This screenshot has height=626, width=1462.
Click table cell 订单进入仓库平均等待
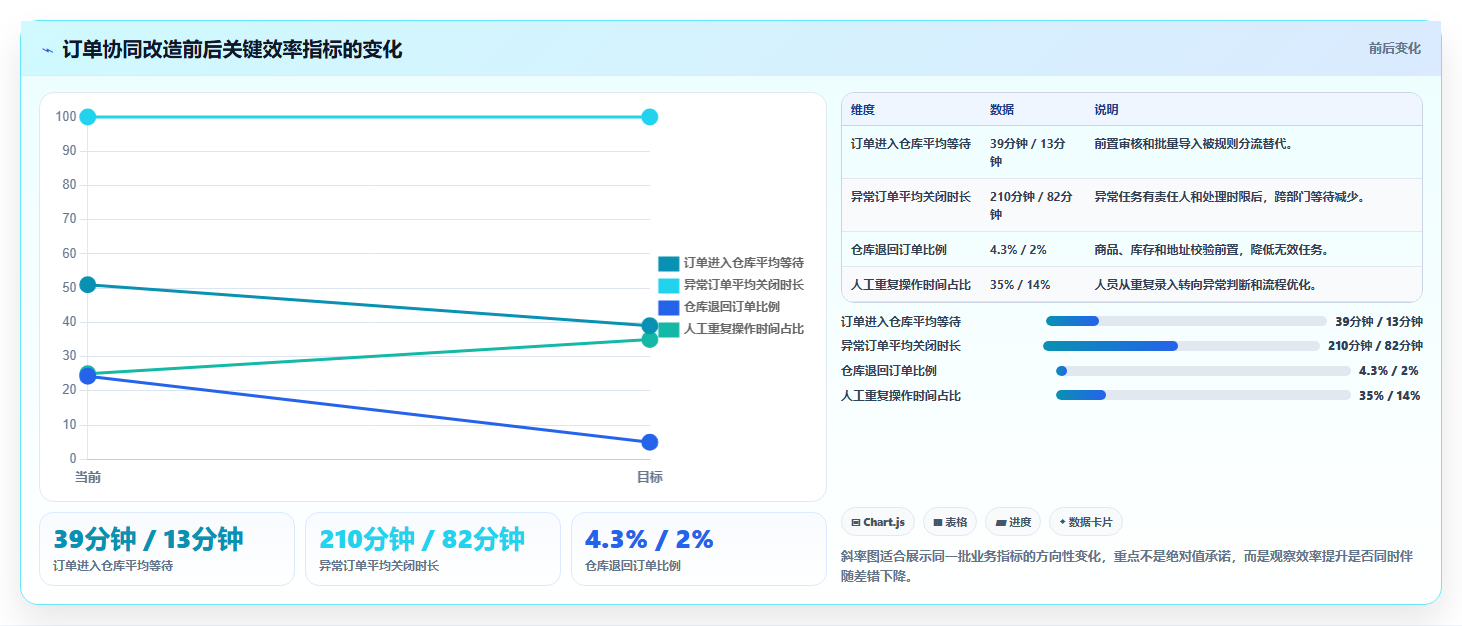[x=911, y=152]
